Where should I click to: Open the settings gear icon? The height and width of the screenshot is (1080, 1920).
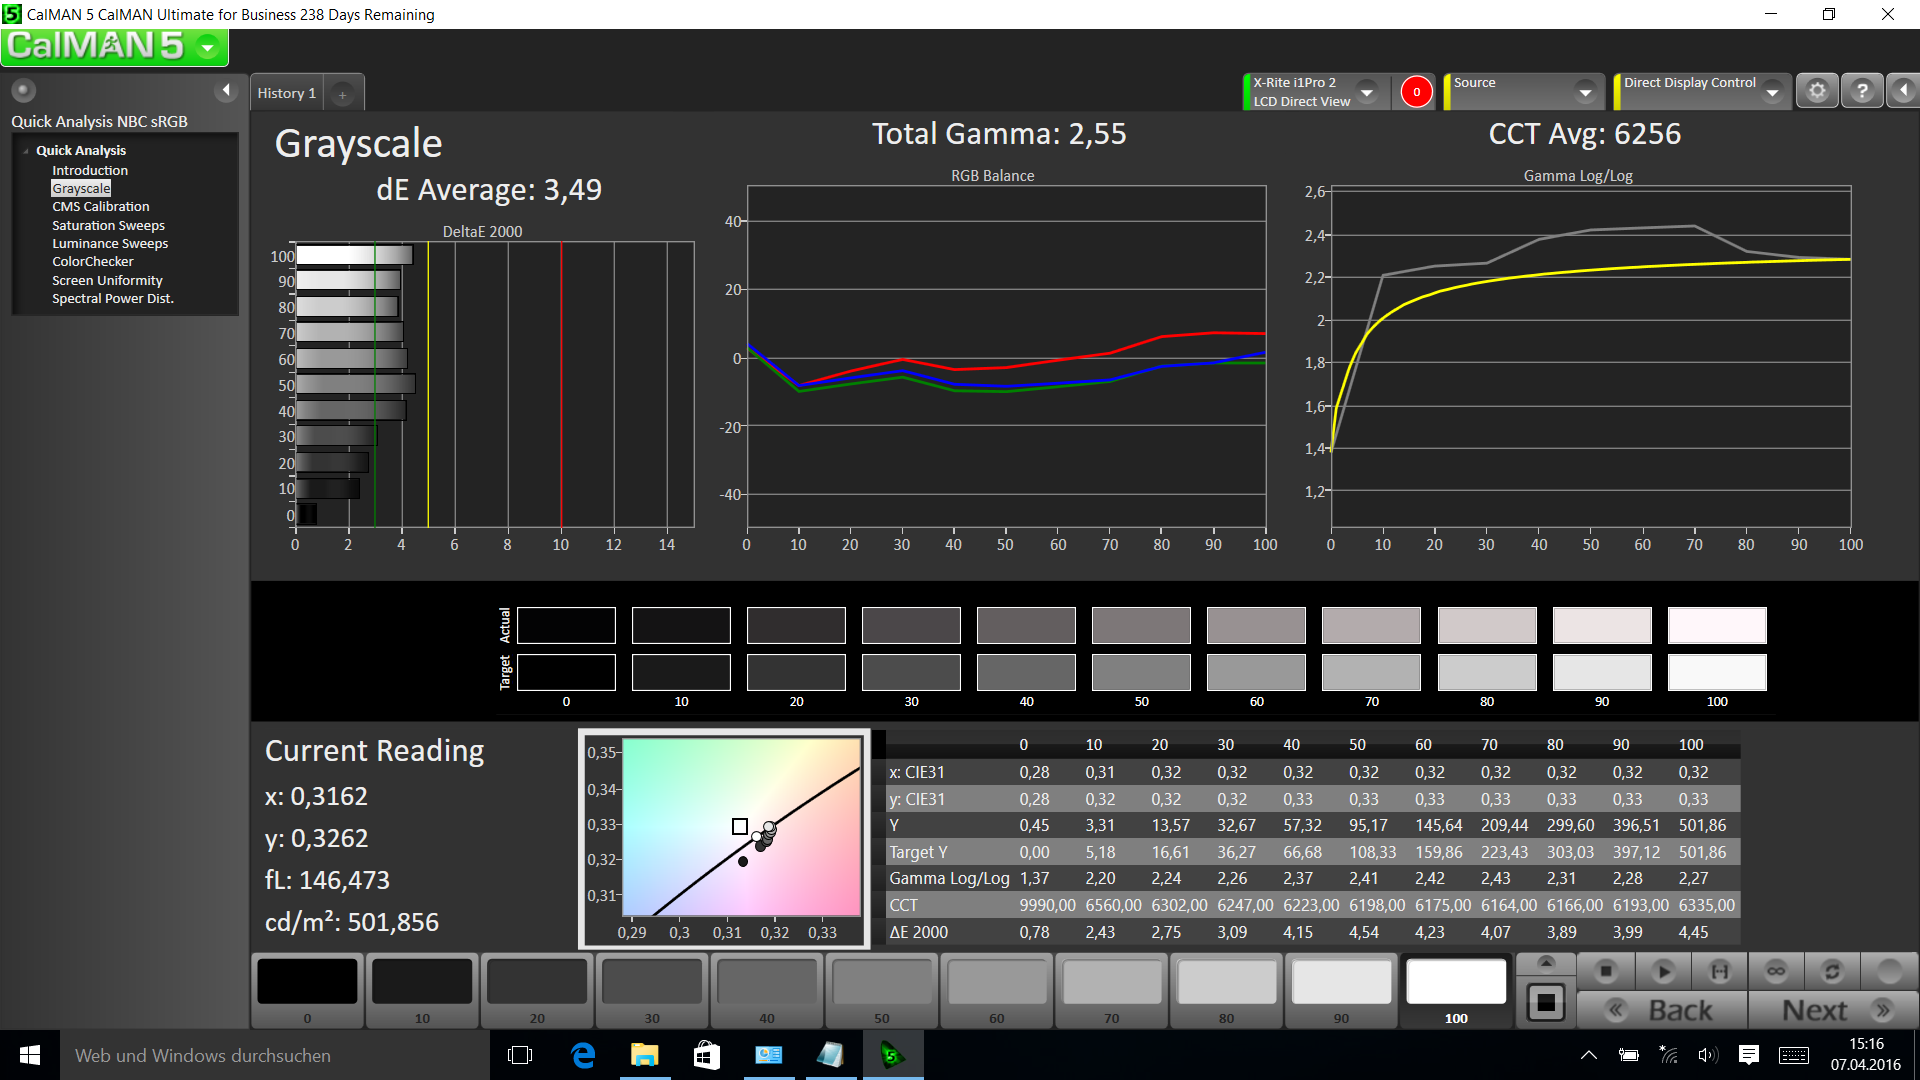pyautogui.click(x=1817, y=91)
